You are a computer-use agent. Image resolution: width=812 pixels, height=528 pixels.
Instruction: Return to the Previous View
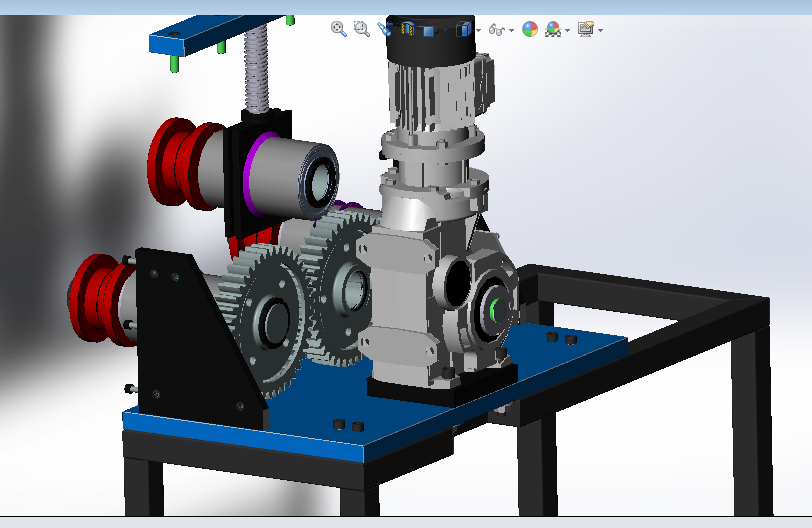click(384, 29)
